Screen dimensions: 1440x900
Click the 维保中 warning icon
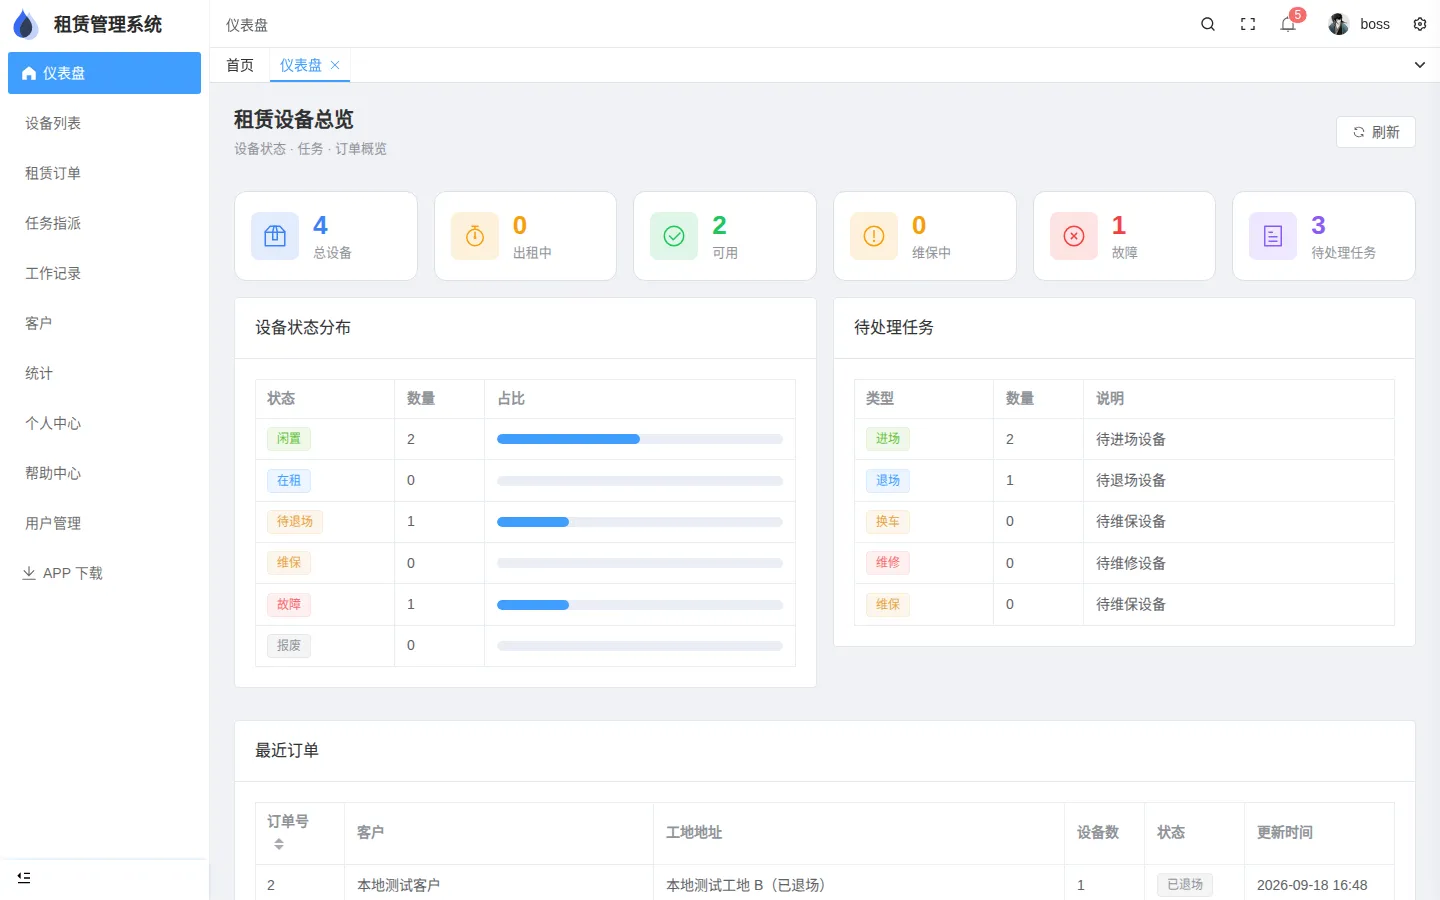click(874, 236)
